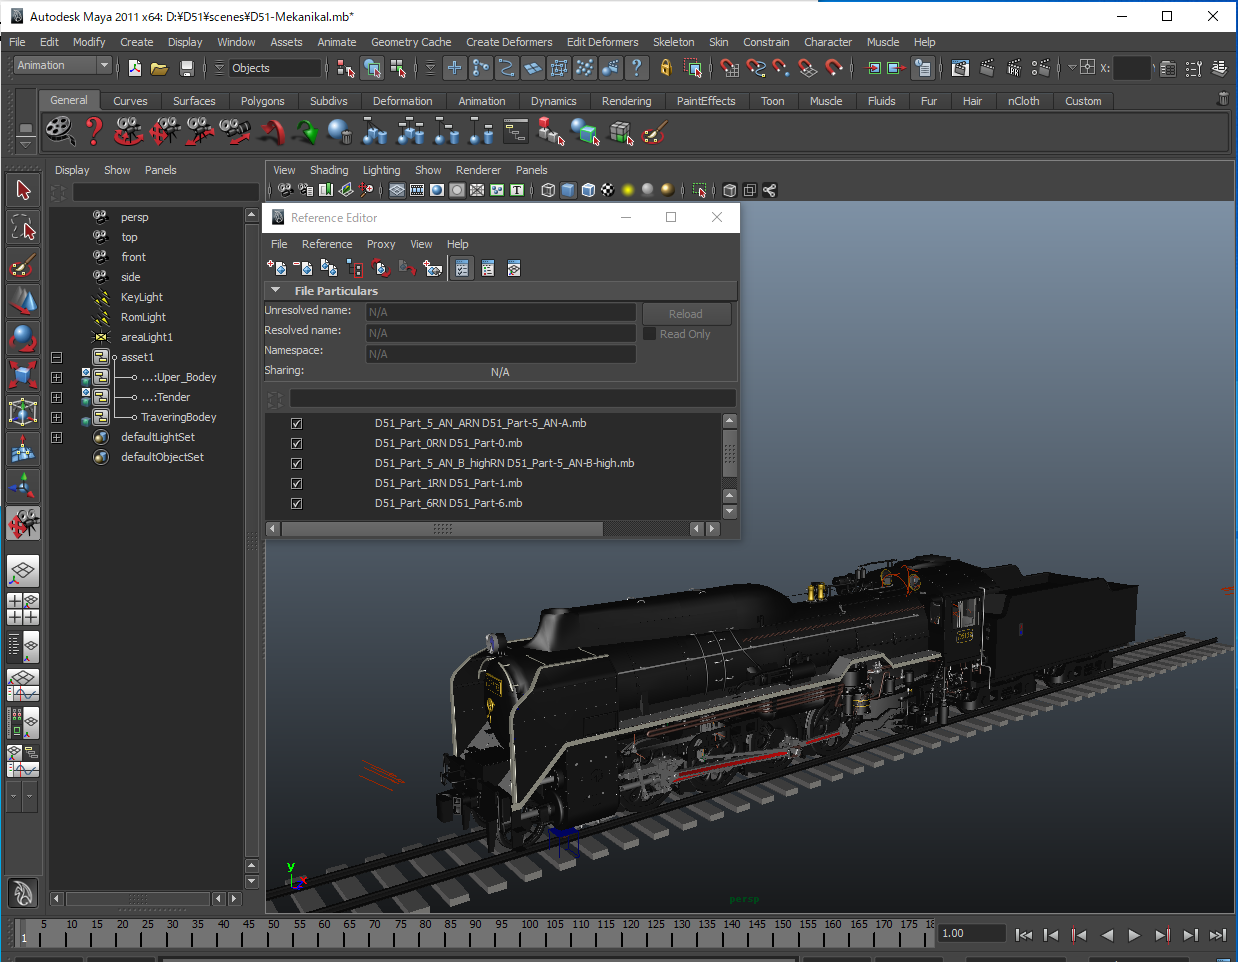Save the current scene with disk icon
This screenshot has width=1238, height=962.
[x=186, y=68]
